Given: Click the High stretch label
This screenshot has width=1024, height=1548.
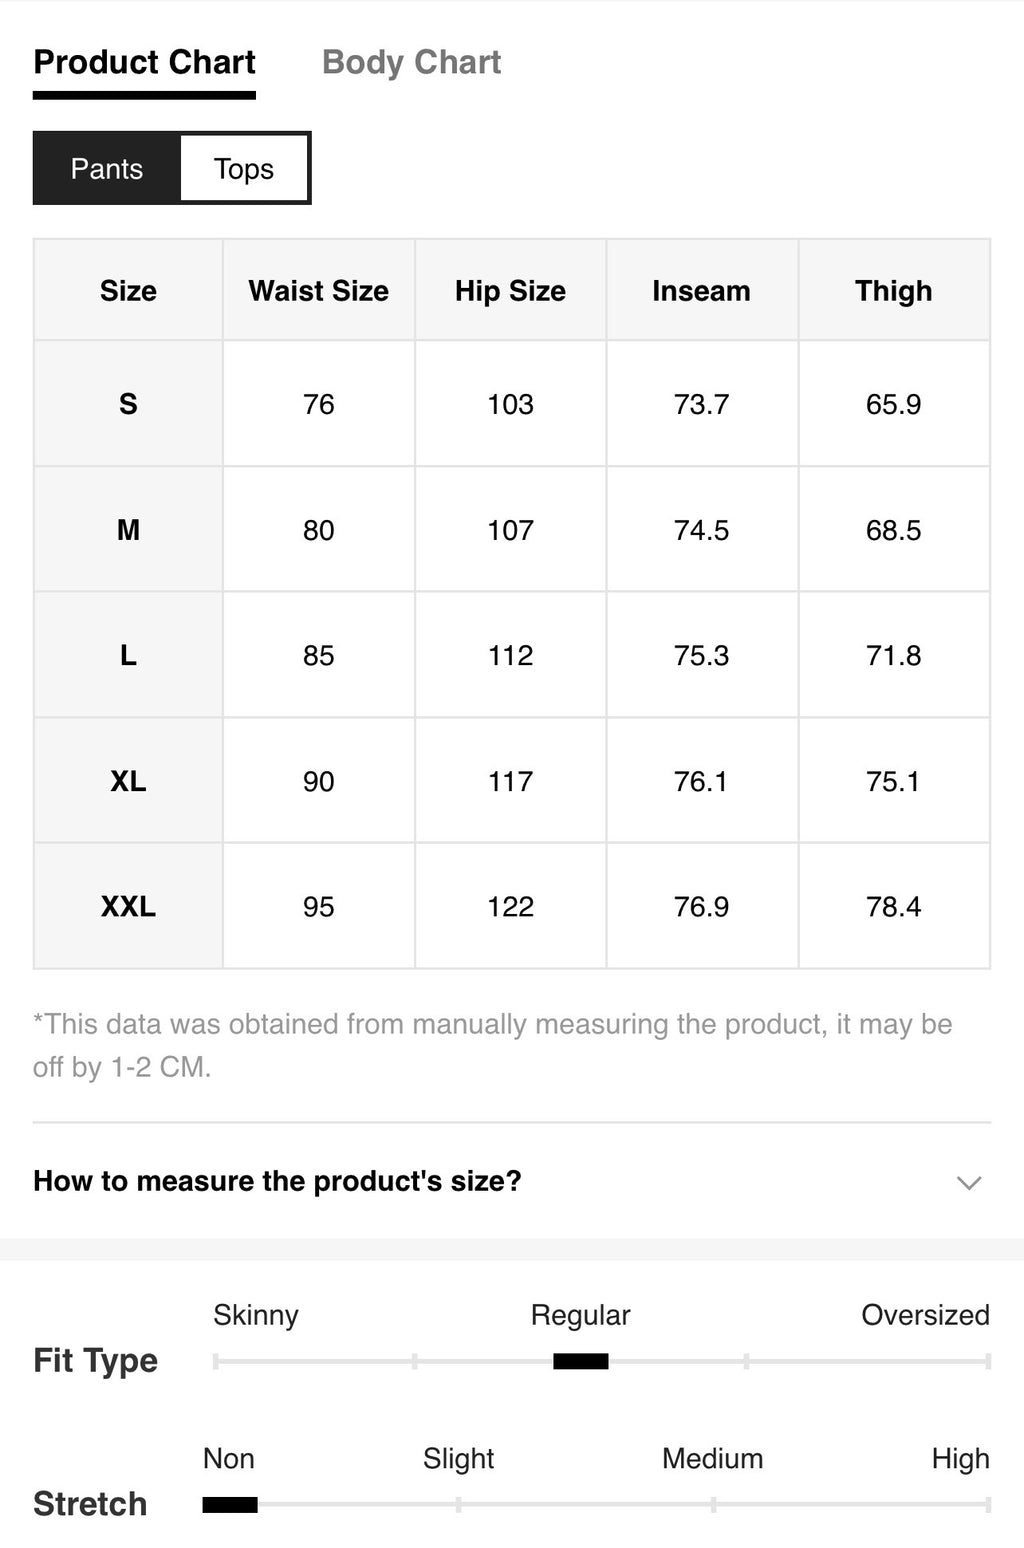Looking at the screenshot, I should click(960, 1459).
